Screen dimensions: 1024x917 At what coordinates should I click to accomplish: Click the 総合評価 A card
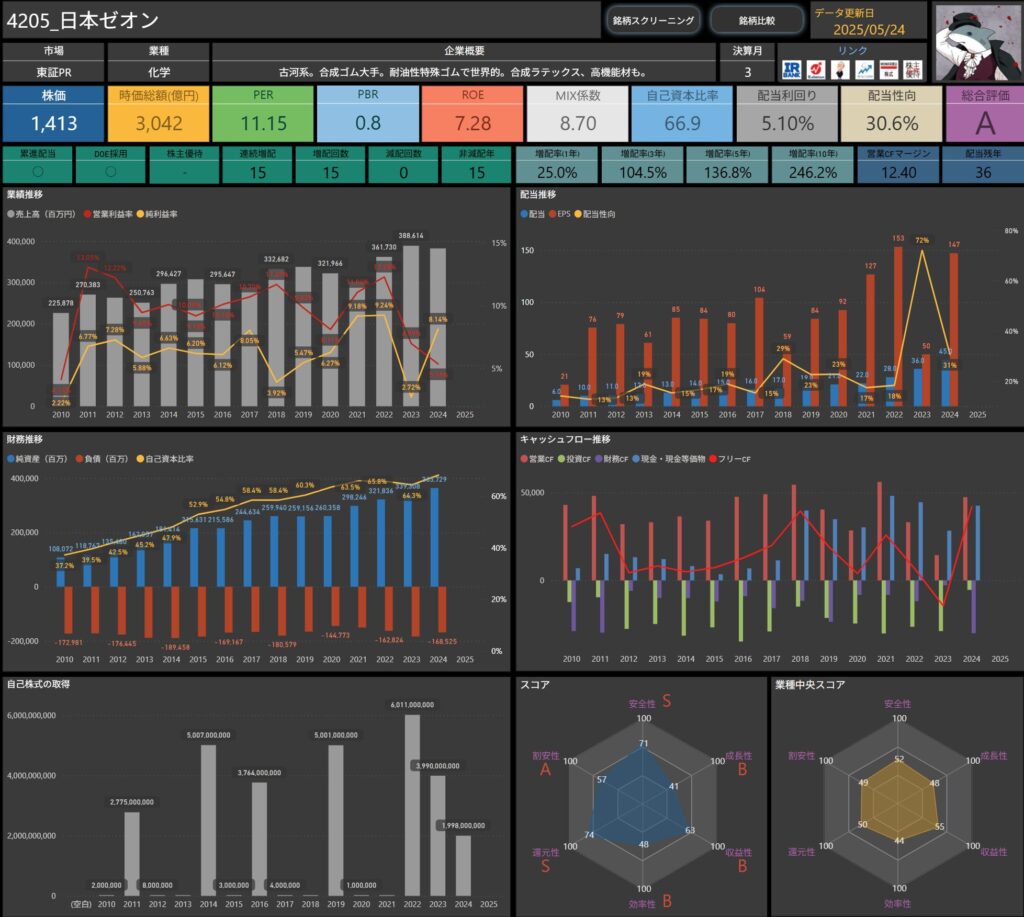pyautogui.click(x=985, y=114)
